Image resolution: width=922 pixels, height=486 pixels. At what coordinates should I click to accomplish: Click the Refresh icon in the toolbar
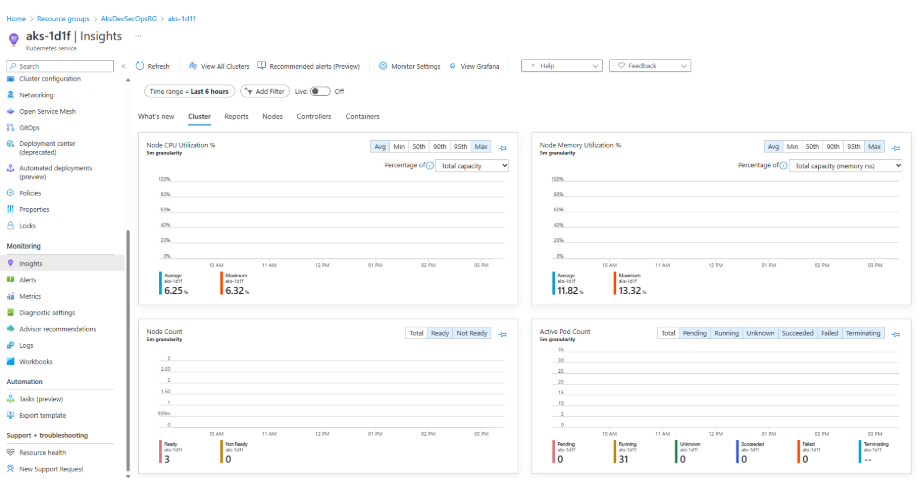140,66
